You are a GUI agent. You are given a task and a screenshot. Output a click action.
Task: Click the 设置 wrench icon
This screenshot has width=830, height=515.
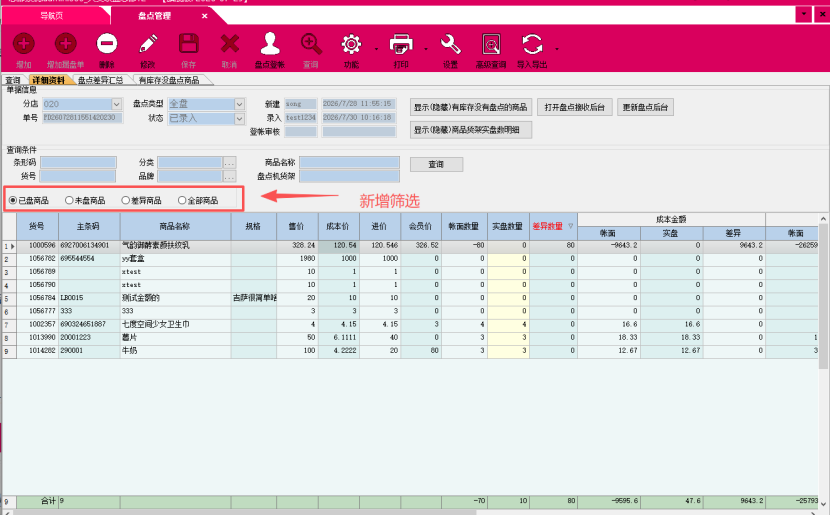[450, 44]
